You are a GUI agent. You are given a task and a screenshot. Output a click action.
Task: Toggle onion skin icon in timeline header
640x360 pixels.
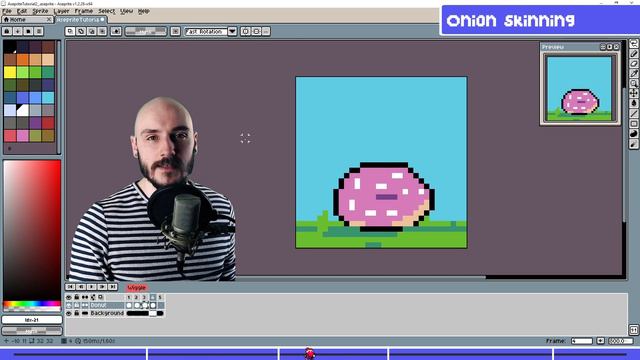tap(101, 297)
